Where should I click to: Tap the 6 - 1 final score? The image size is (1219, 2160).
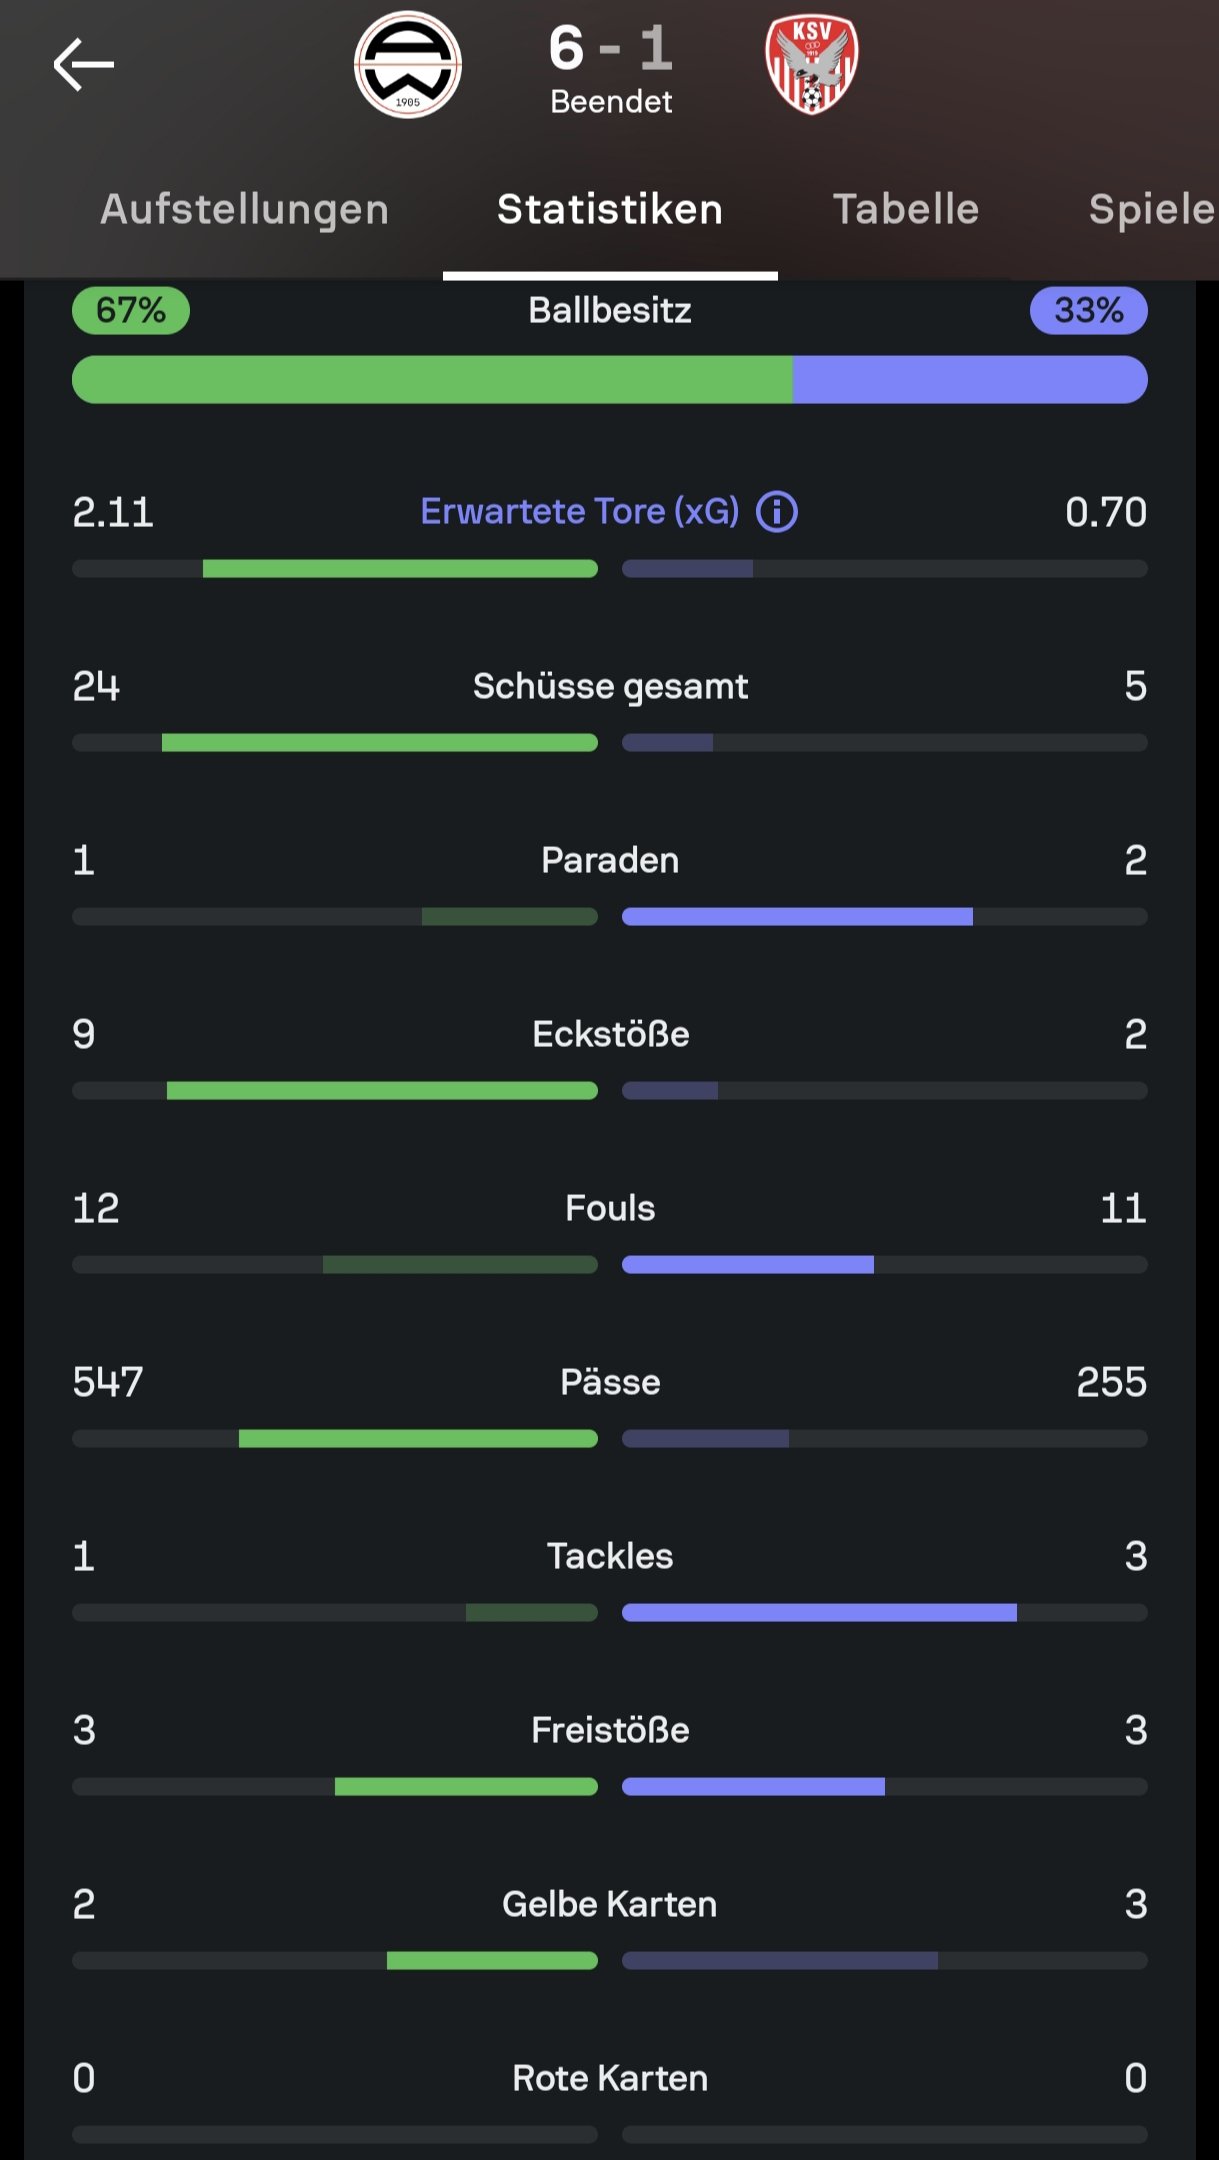click(x=611, y=48)
